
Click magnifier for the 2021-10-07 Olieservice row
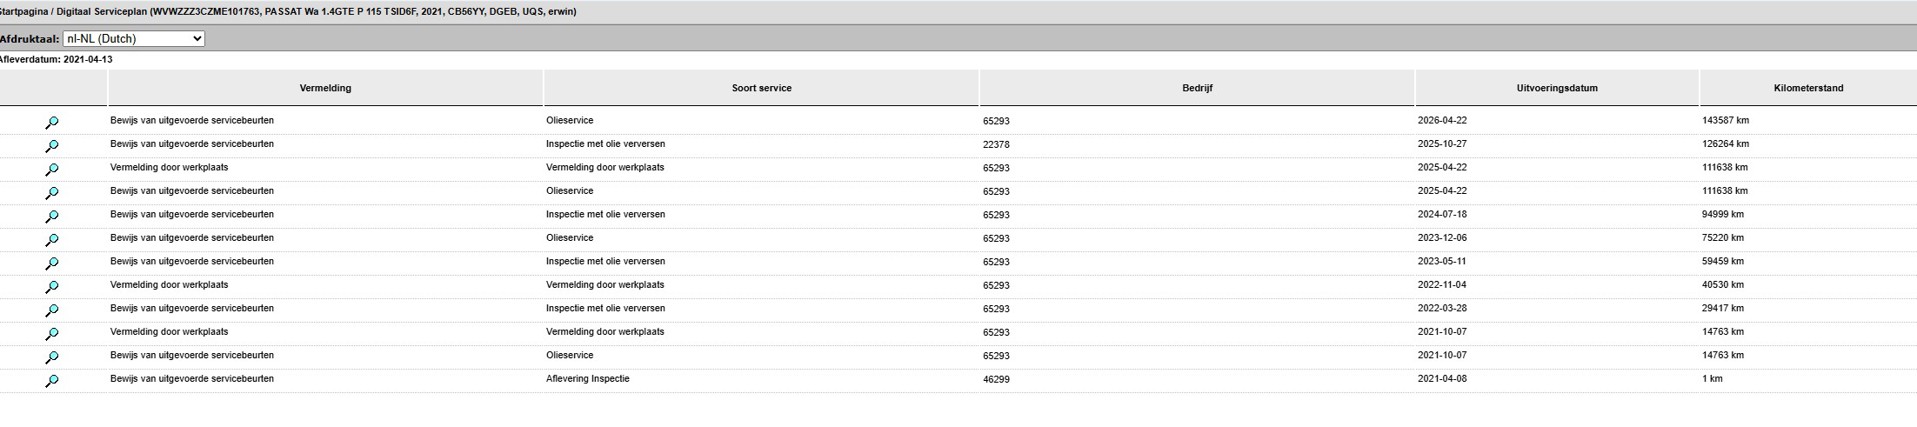pos(52,358)
